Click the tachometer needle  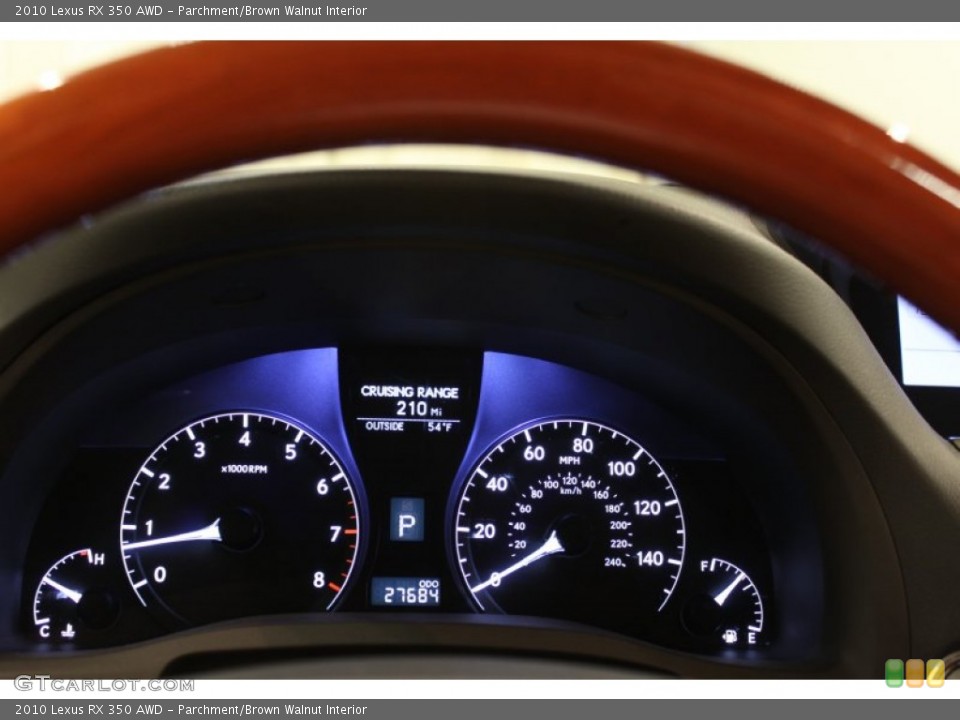173,537
